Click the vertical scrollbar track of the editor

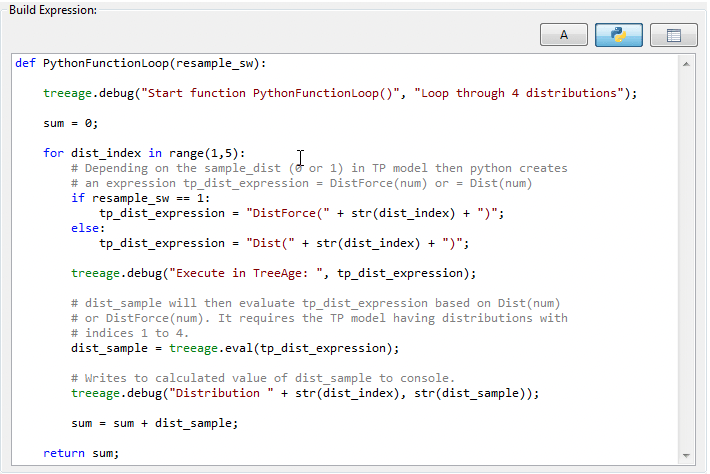tap(686, 260)
